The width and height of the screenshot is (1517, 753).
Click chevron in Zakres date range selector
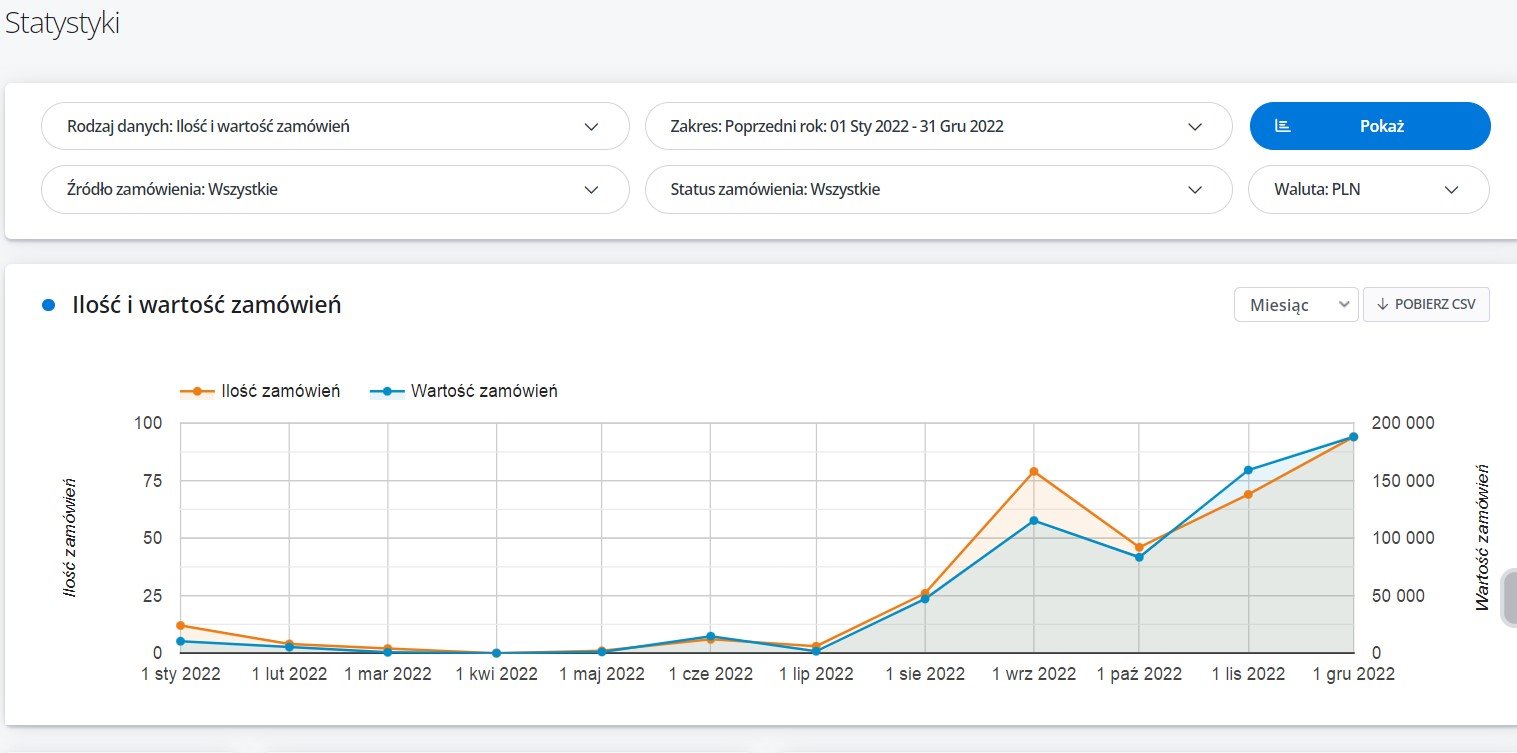[x=1194, y=127]
